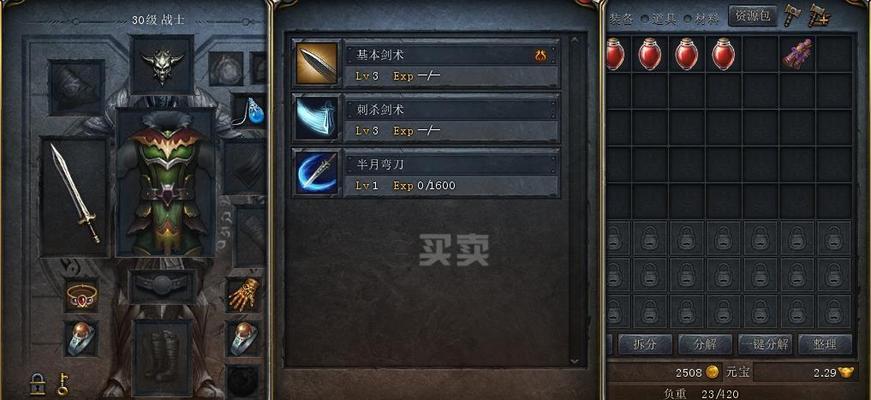Click the ruby gold ring slot
Image resolution: width=871 pixels, height=400 pixels.
click(x=82, y=295)
